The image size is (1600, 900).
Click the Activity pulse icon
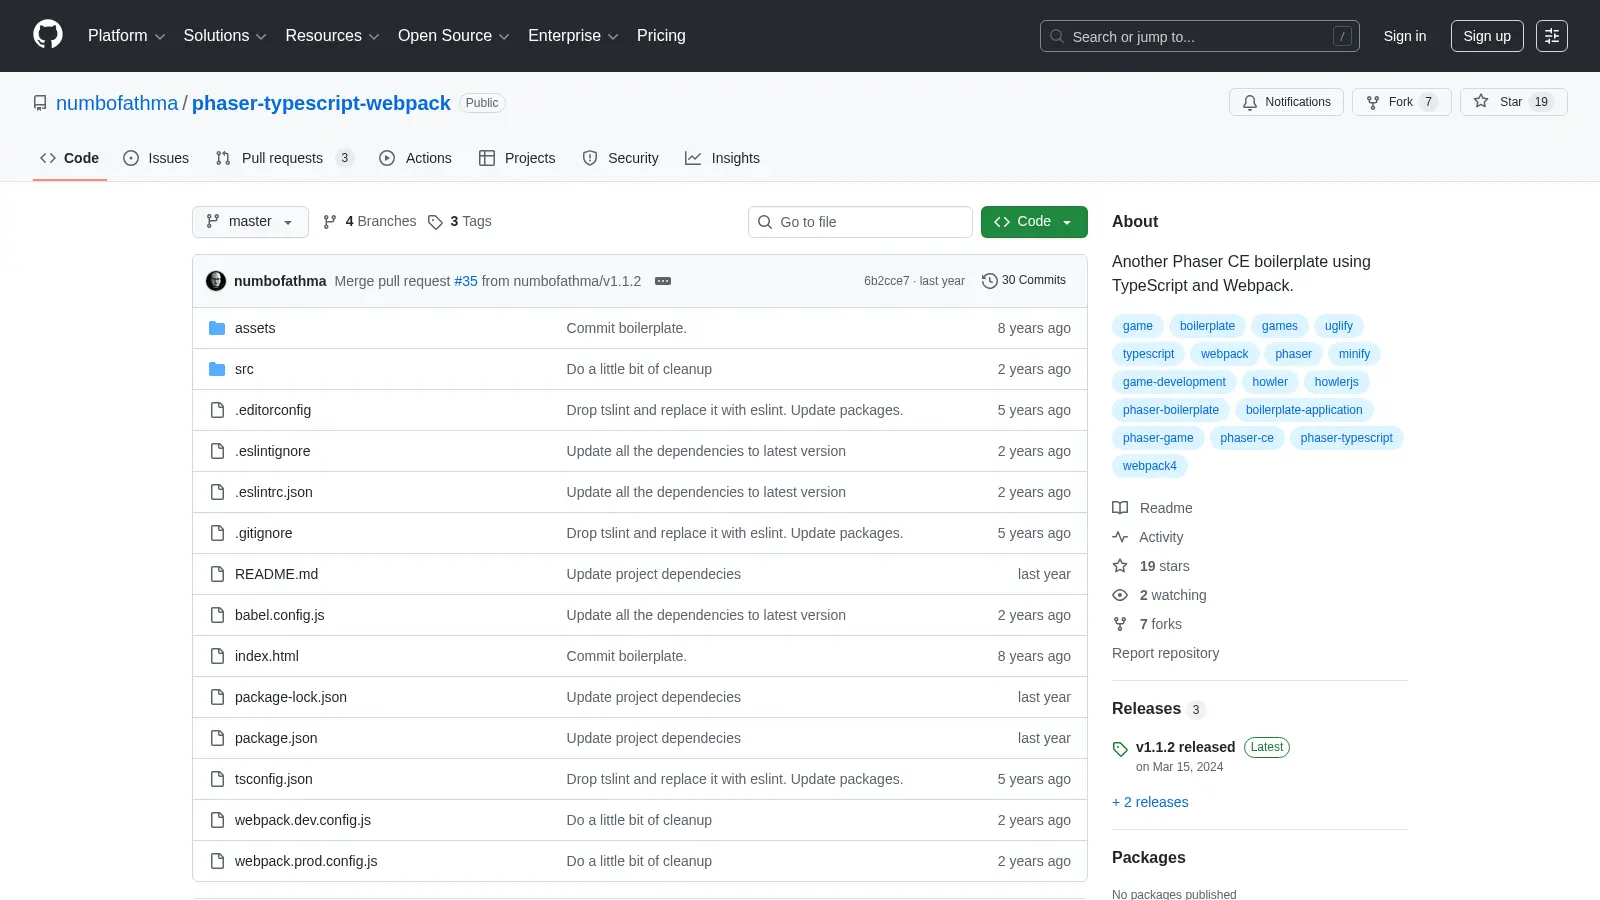click(1120, 537)
